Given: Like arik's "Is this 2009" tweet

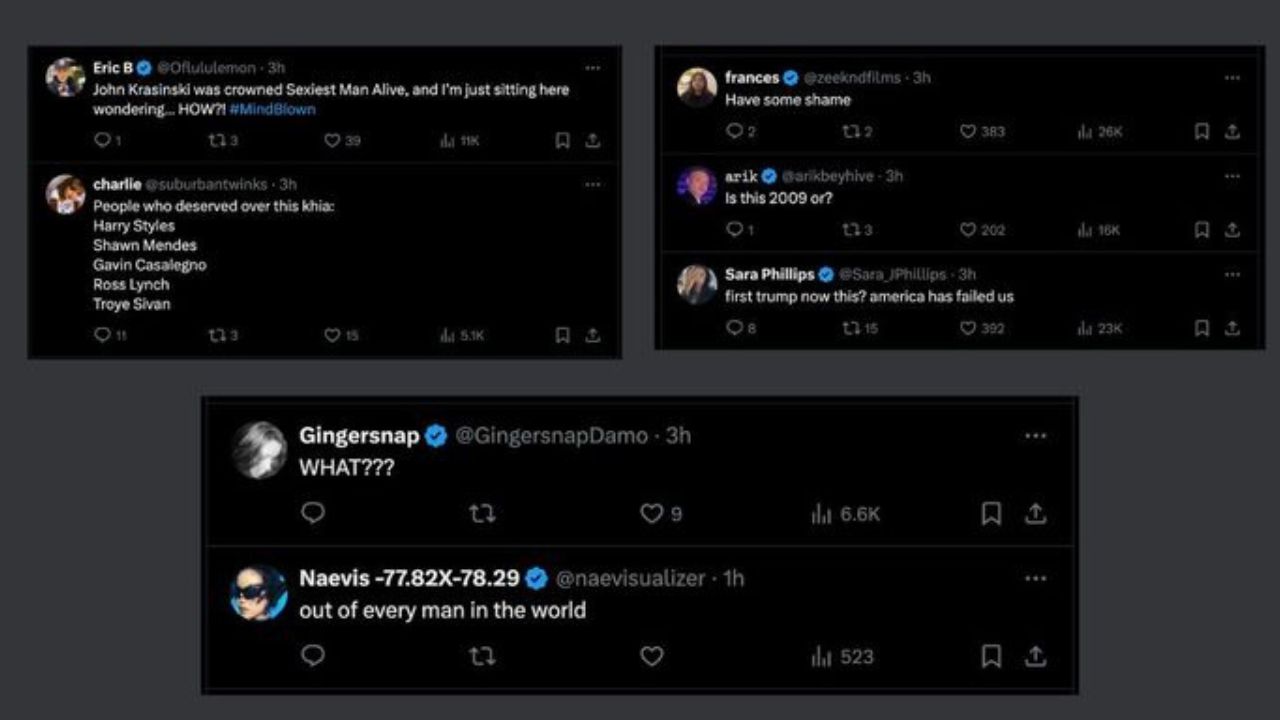Looking at the screenshot, I should coord(967,230).
